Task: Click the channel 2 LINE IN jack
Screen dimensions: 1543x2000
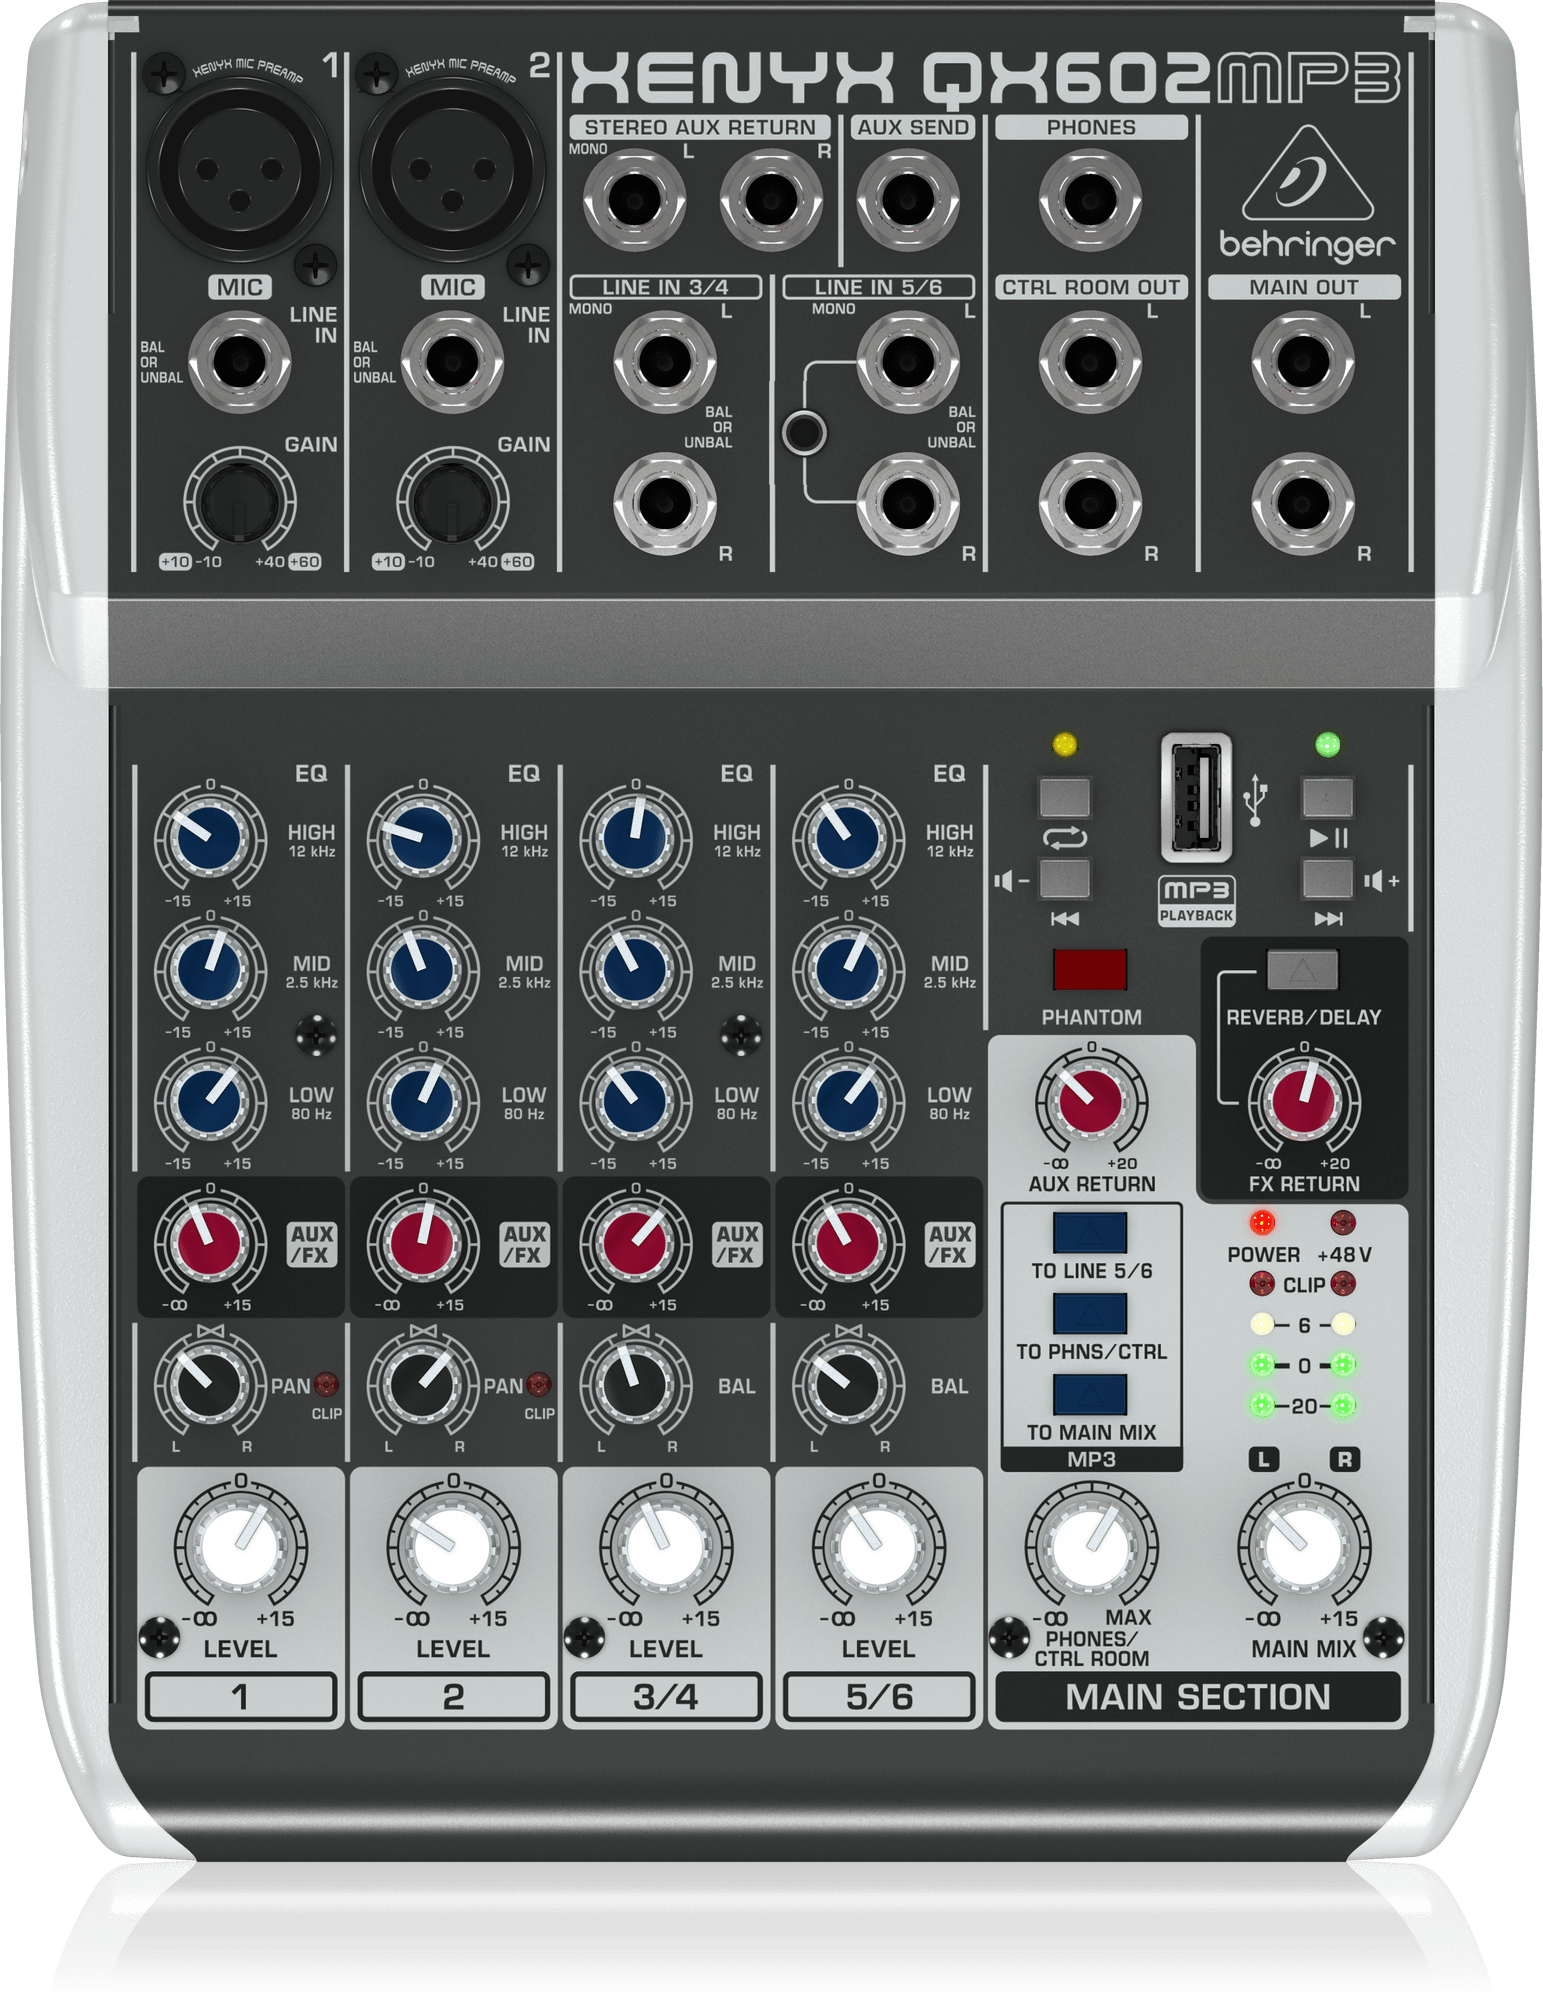Action: click(452, 361)
